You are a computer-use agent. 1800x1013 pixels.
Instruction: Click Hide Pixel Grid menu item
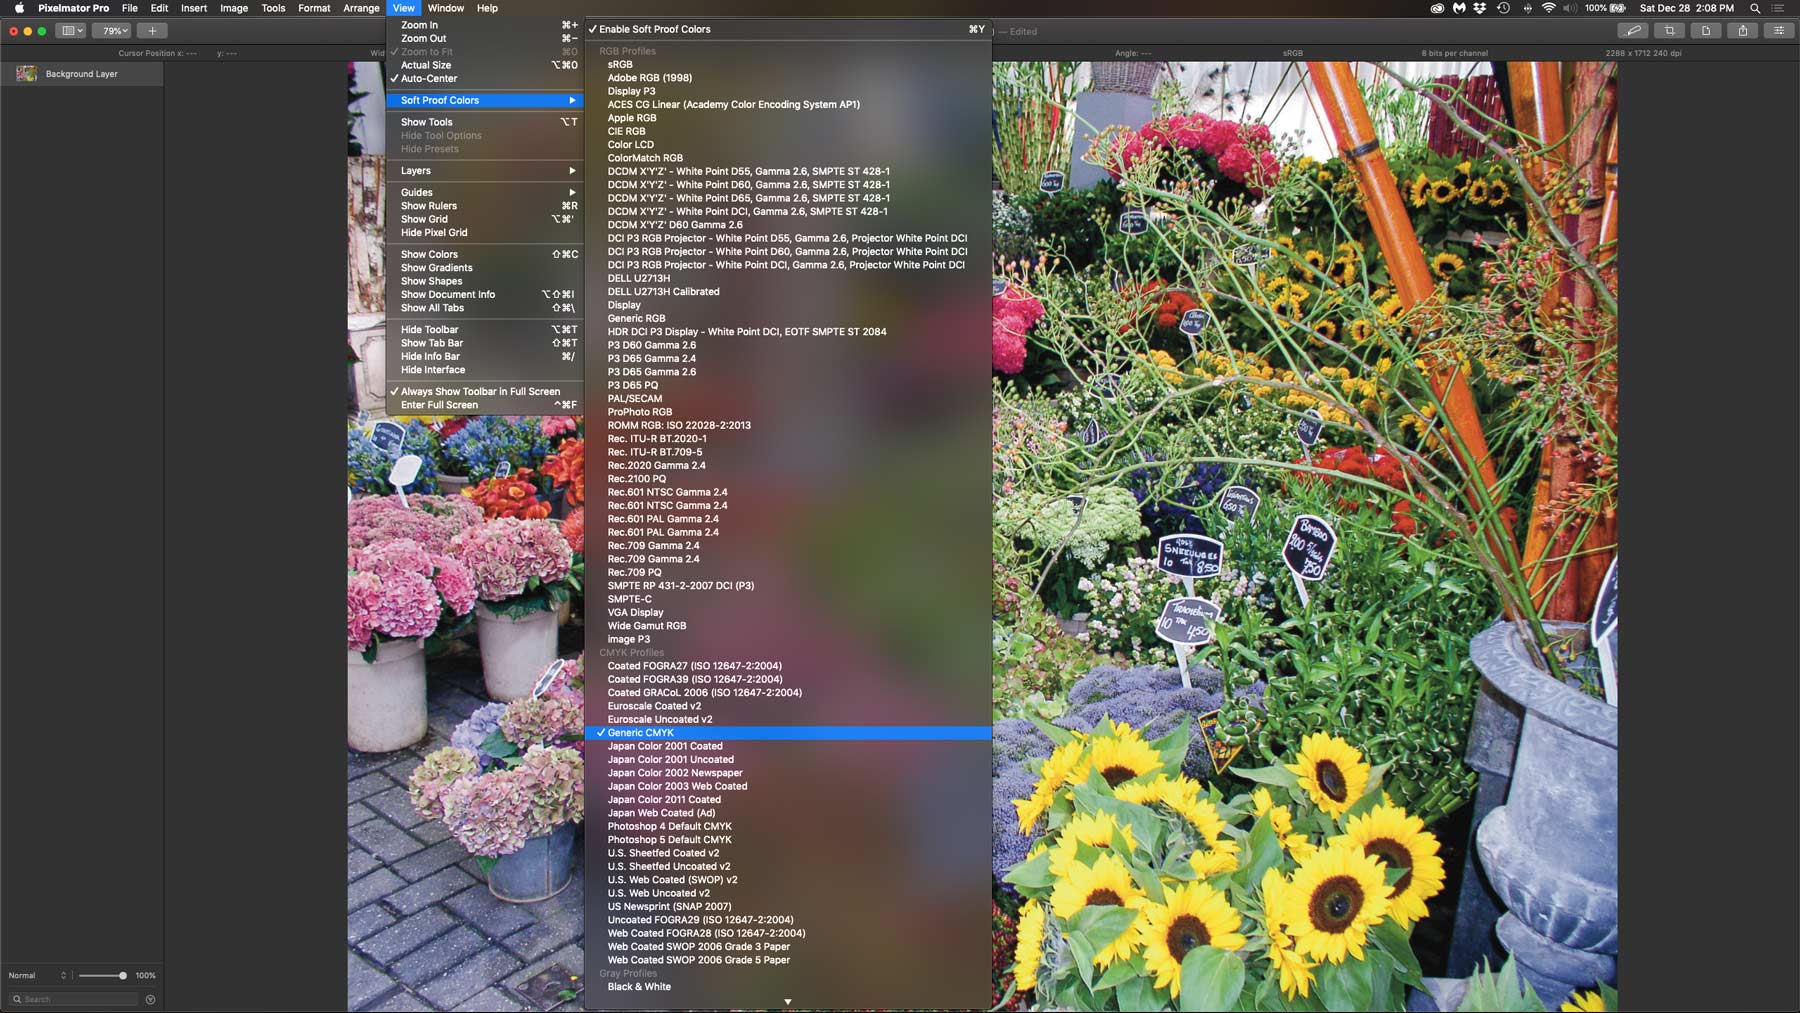pos(484,233)
